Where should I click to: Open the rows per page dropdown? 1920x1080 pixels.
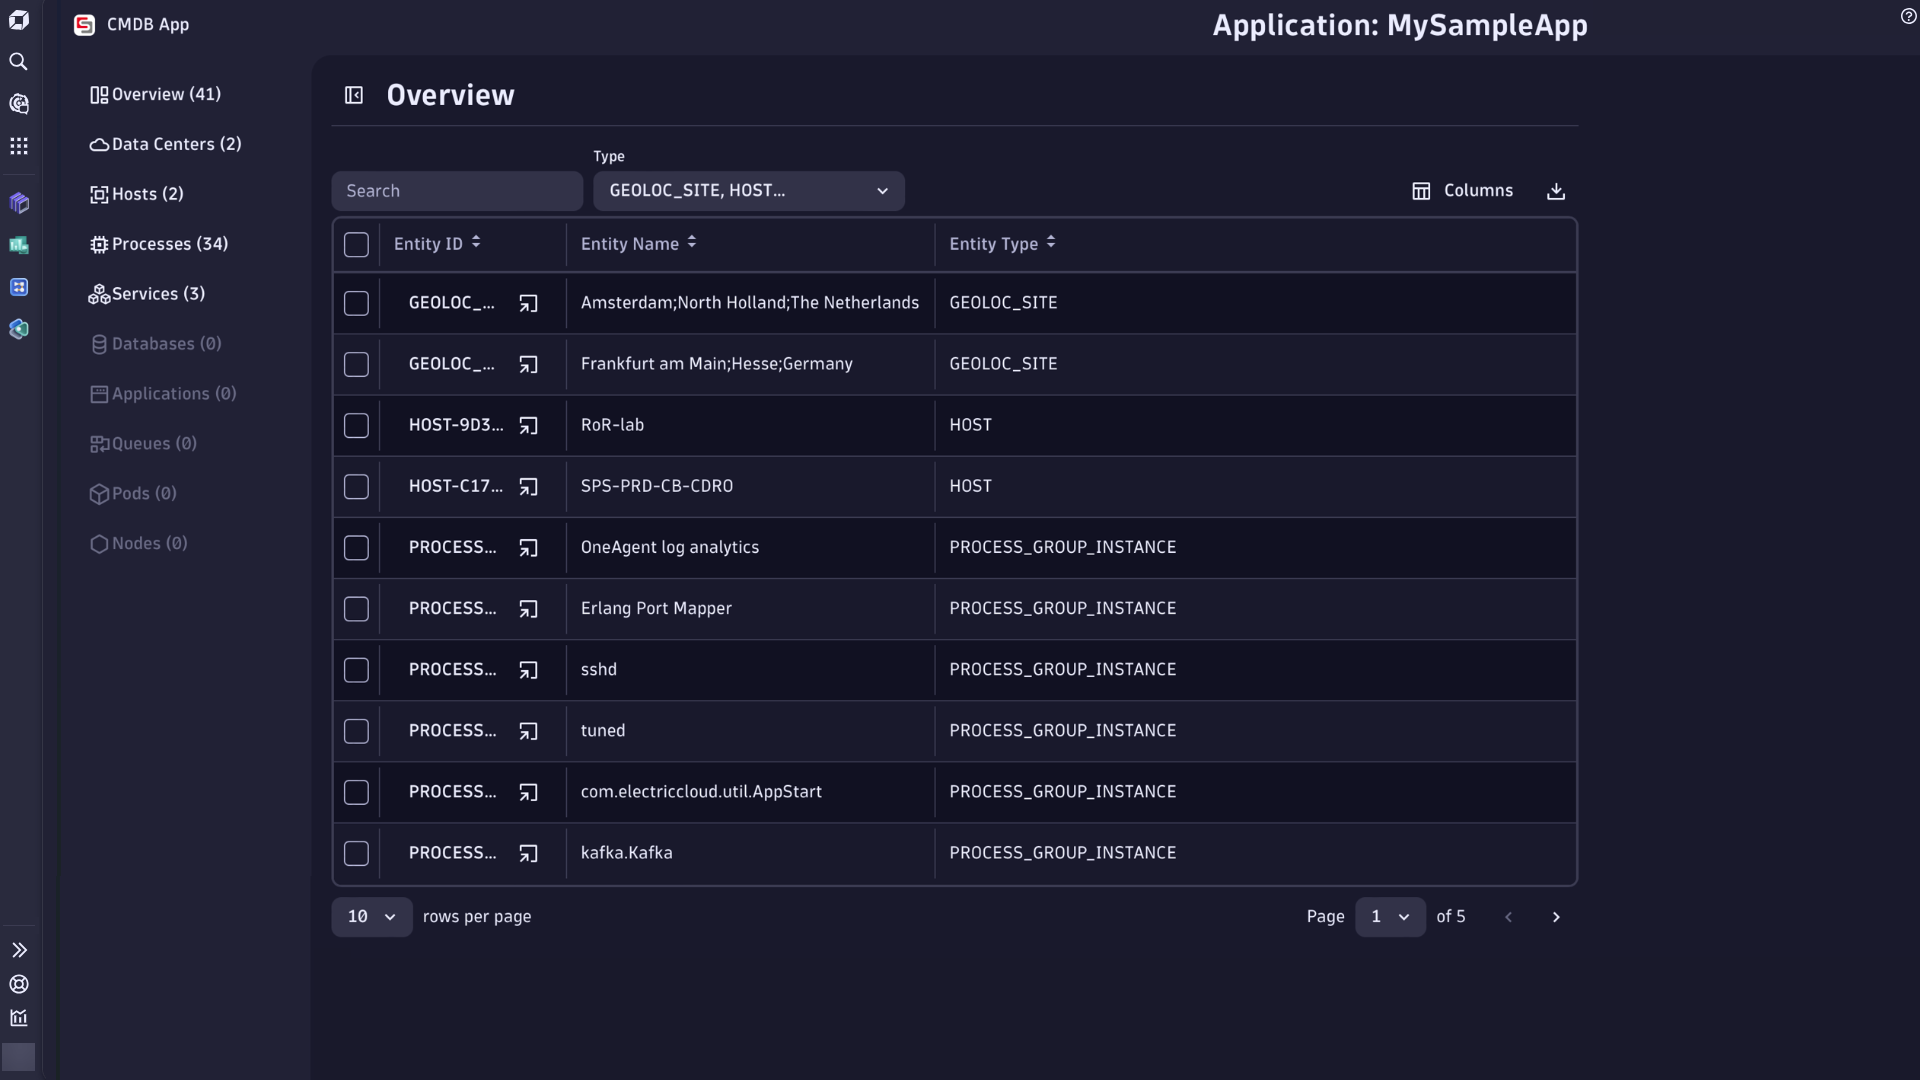(371, 916)
